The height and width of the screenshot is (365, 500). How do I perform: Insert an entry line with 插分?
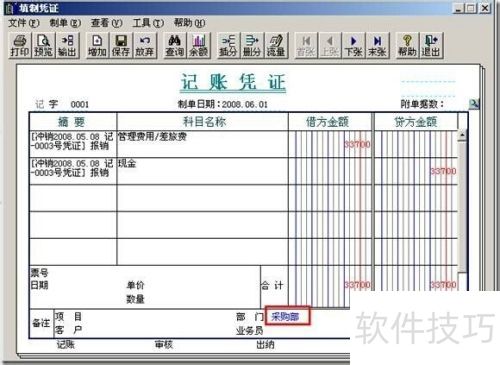point(228,46)
